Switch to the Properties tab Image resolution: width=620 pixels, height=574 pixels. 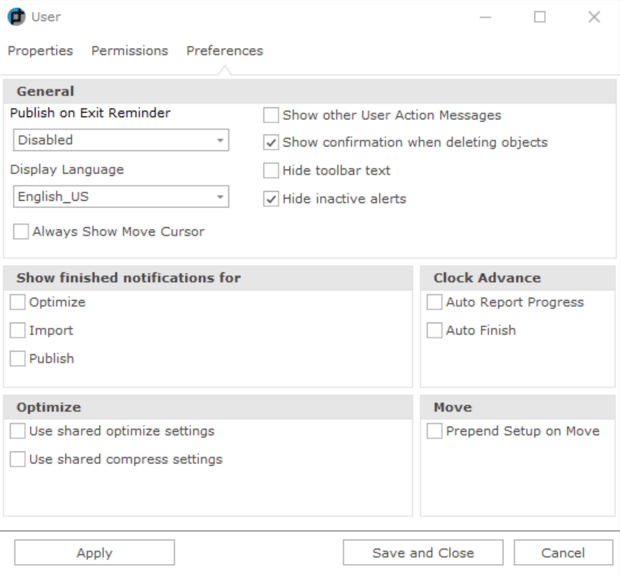[x=40, y=51]
